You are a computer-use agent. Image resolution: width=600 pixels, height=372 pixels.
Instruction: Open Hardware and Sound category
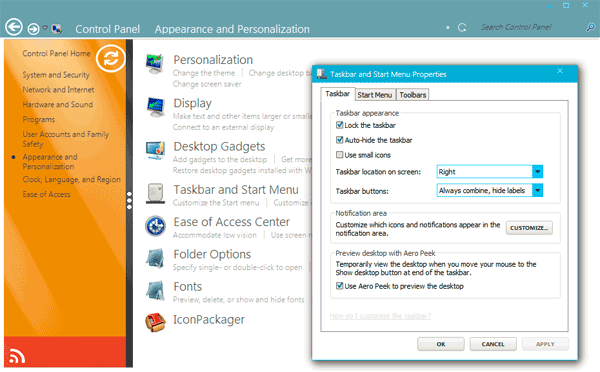(57, 104)
